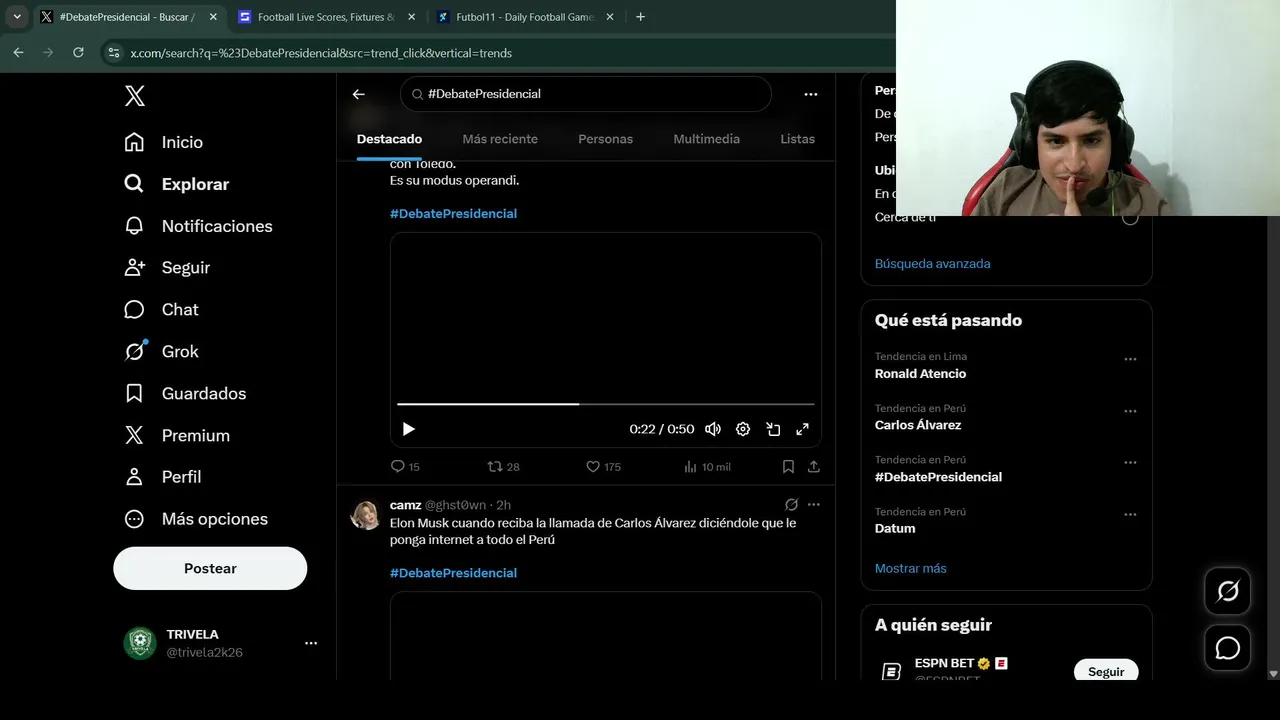Open Guardados bookmarks in sidebar

[185, 394]
